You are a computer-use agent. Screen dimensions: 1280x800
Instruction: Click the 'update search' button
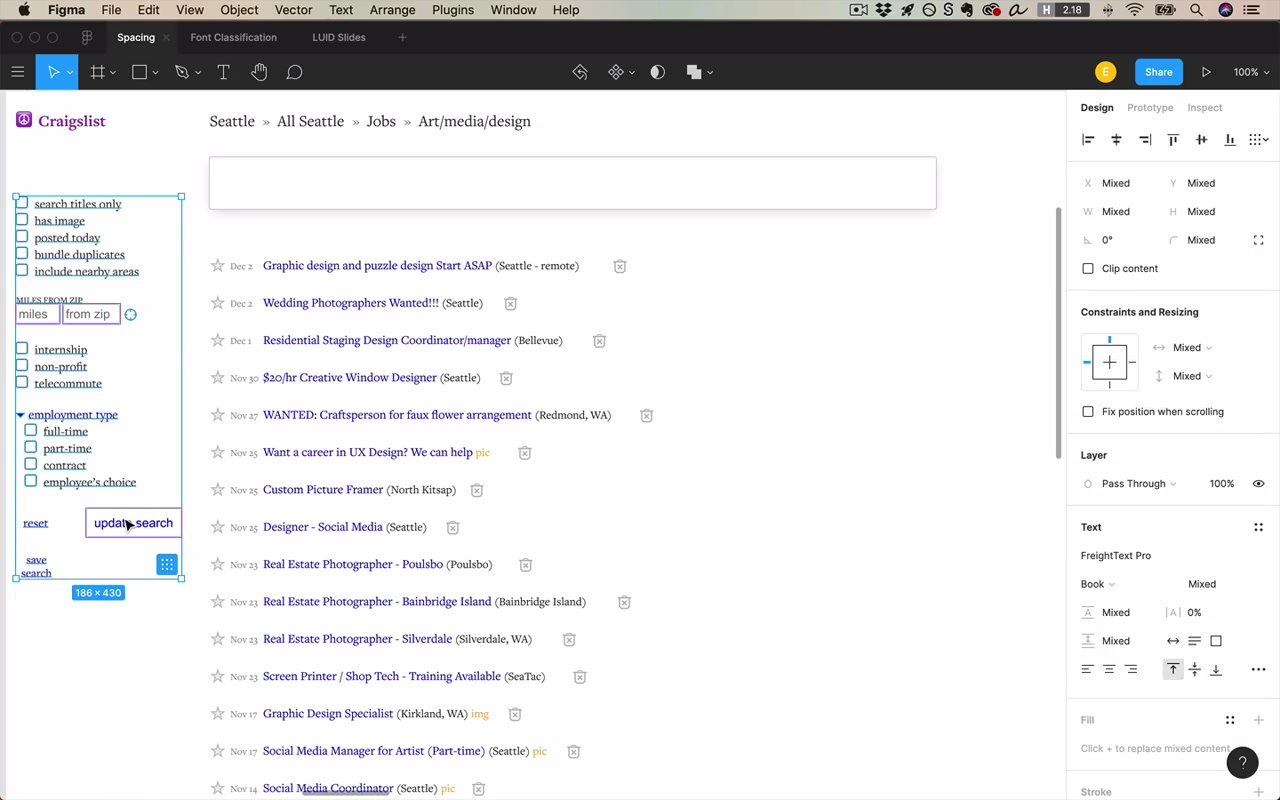tap(133, 523)
